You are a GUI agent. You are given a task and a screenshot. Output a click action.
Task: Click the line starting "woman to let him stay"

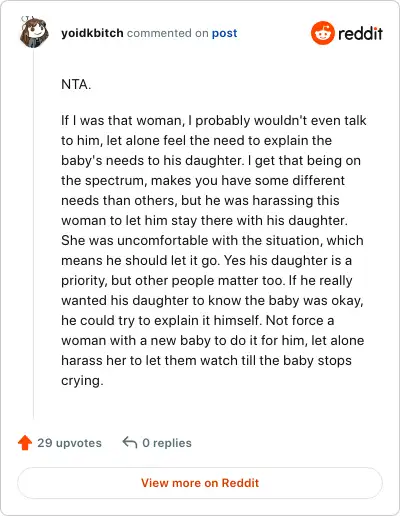coord(204,221)
